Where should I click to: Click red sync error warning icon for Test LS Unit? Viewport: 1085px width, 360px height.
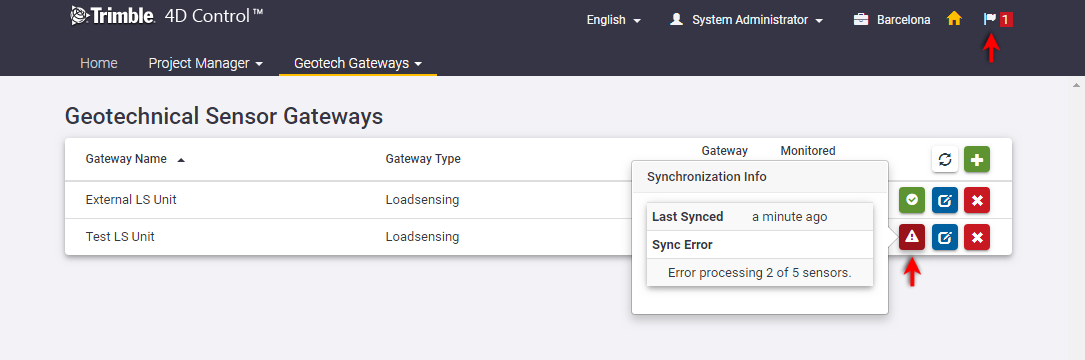coord(912,237)
